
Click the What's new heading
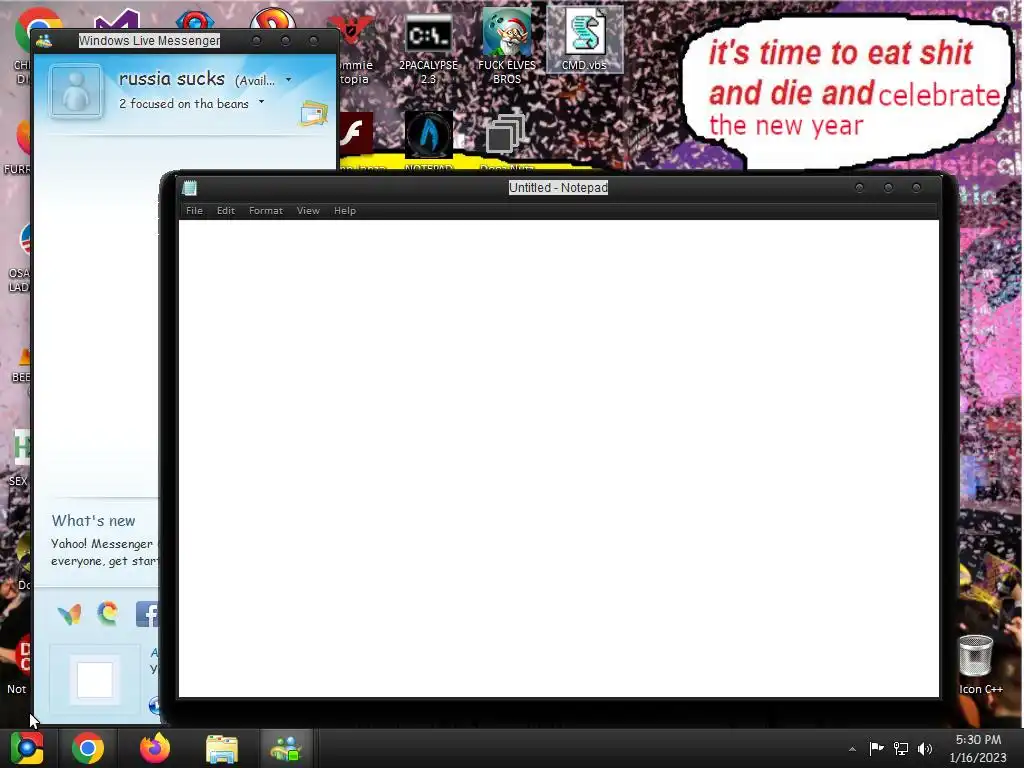tap(93, 520)
